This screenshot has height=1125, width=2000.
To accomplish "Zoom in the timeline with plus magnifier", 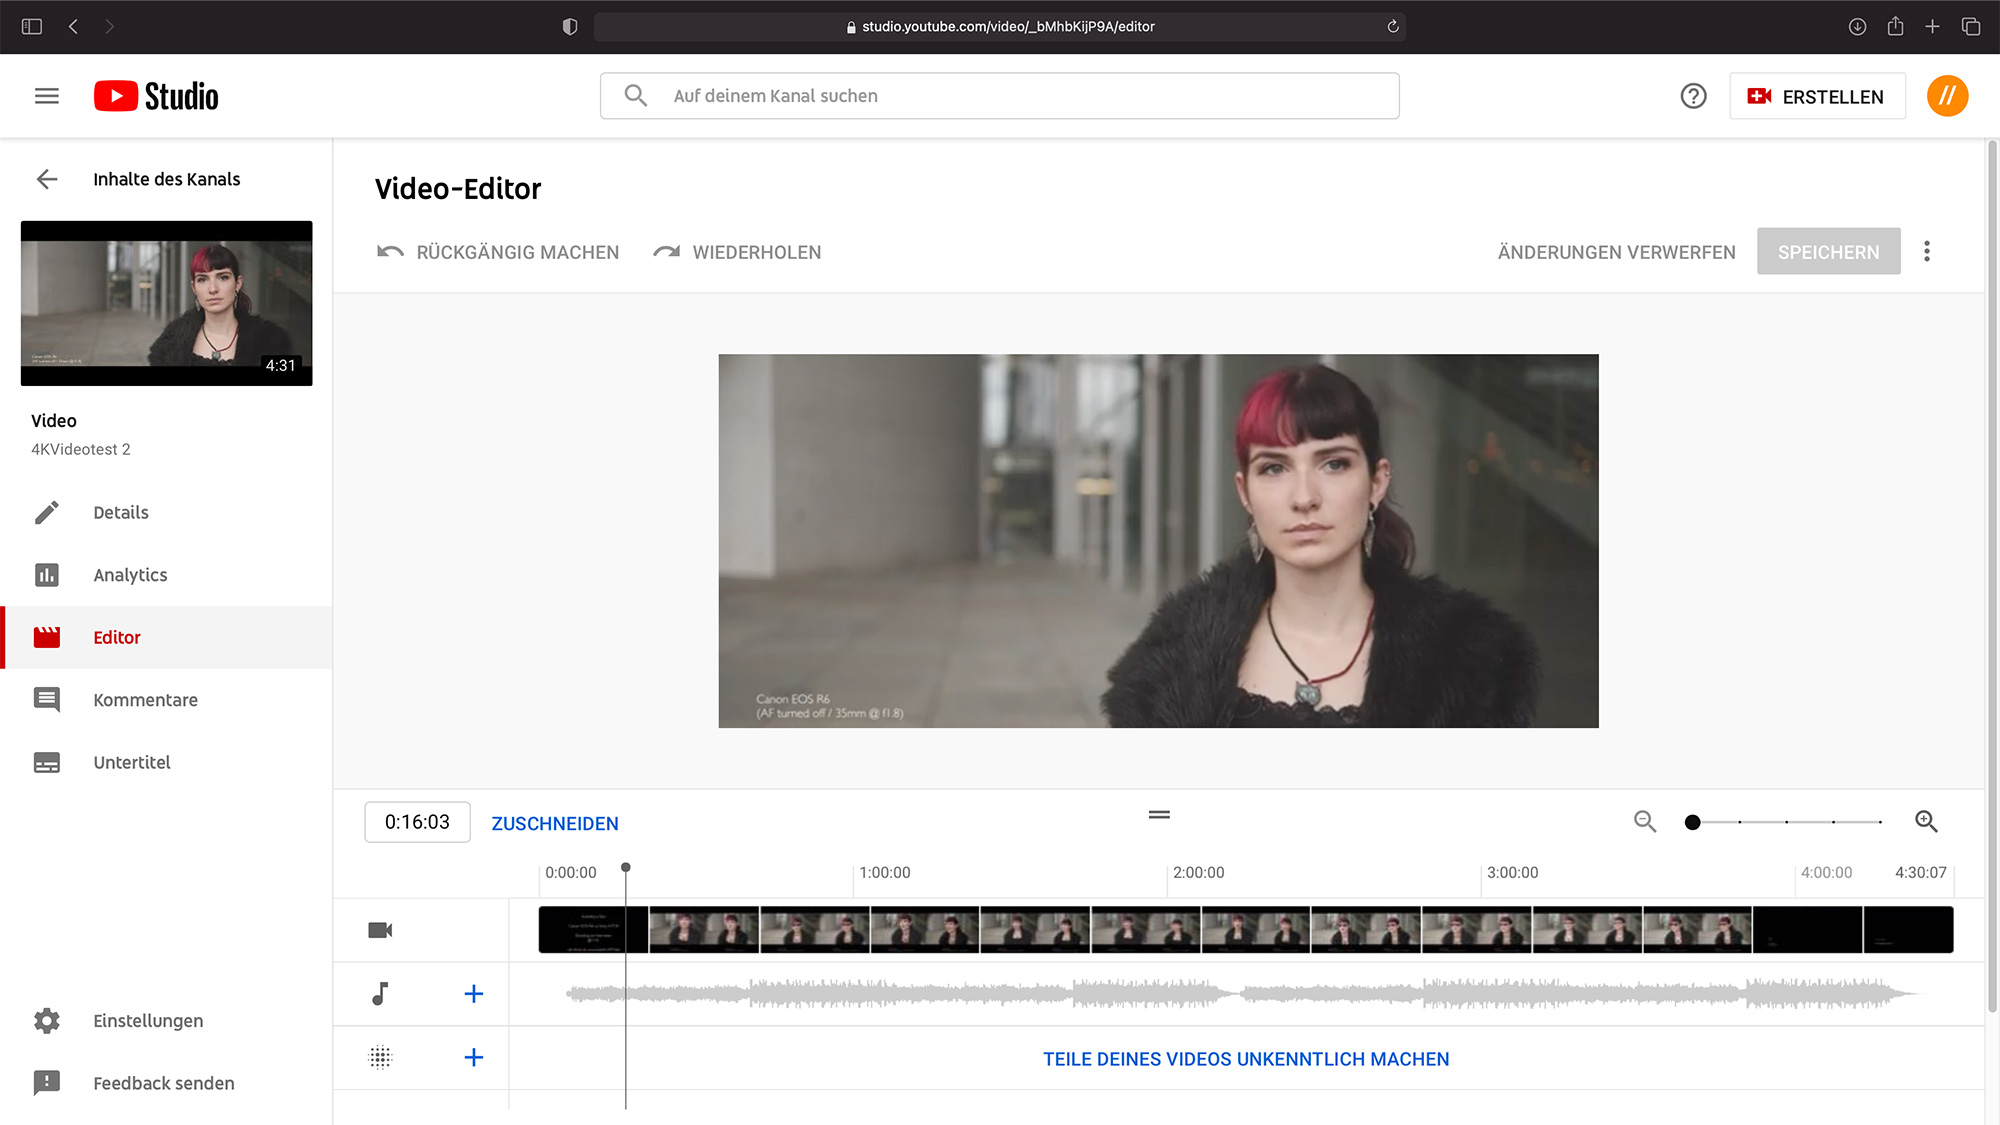I will (1926, 822).
